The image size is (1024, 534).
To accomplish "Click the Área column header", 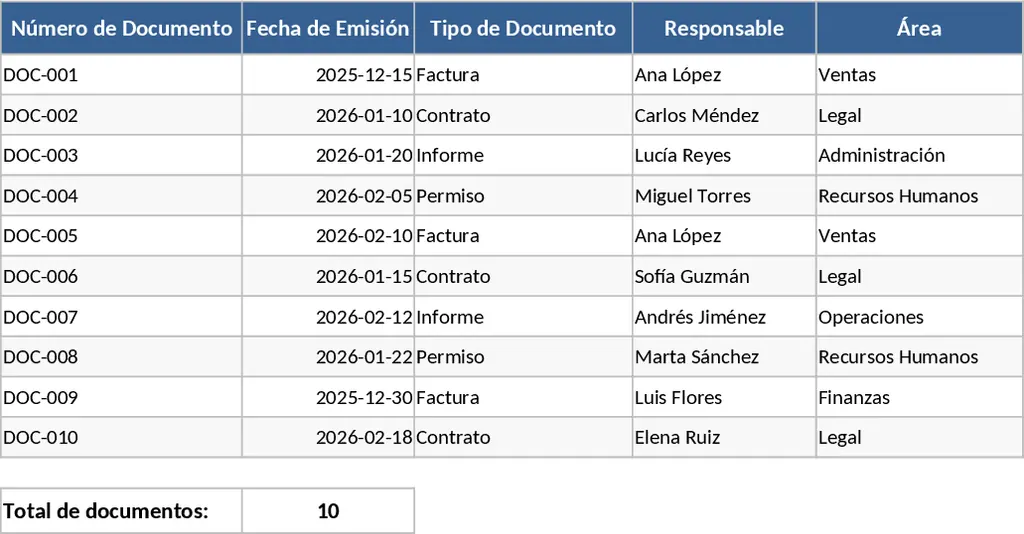I will pos(919,28).
